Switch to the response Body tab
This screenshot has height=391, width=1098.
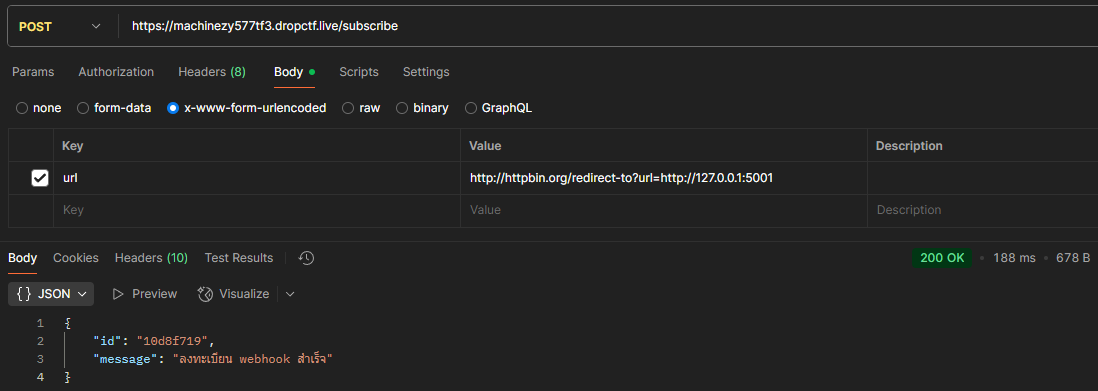click(x=22, y=258)
